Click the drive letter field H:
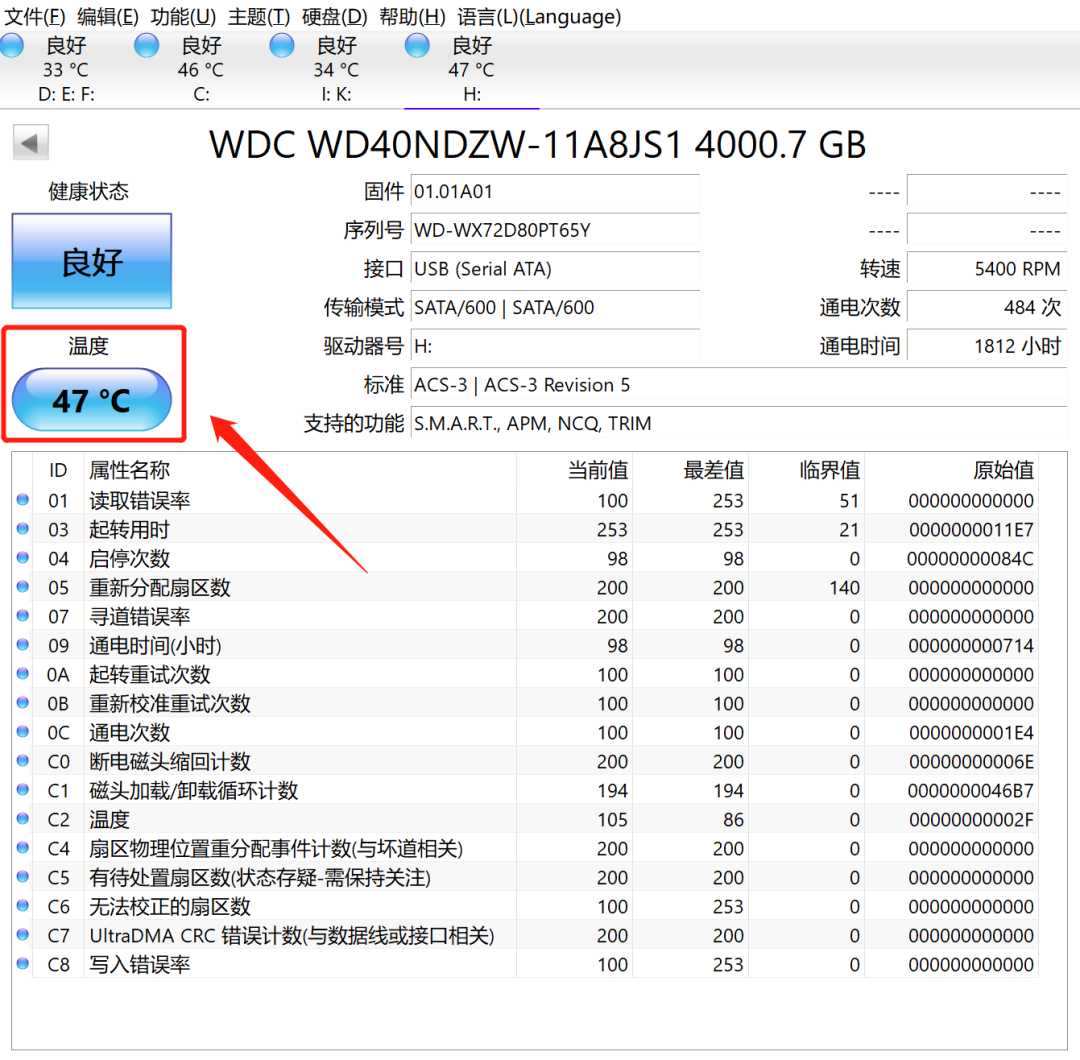This screenshot has height=1060, width=1080. (555, 345)
